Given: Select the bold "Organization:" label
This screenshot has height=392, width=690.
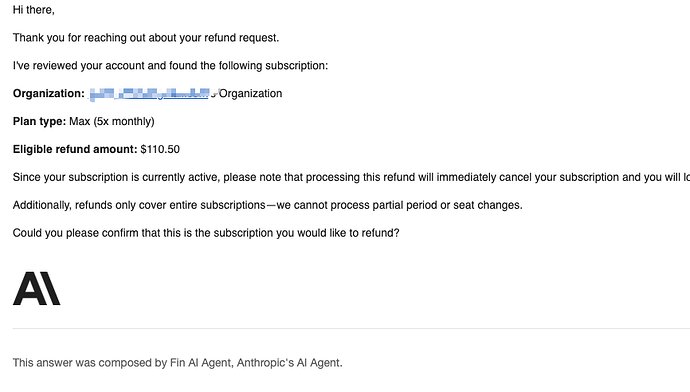Looking at the screenshot, I should tap(48, 94).
